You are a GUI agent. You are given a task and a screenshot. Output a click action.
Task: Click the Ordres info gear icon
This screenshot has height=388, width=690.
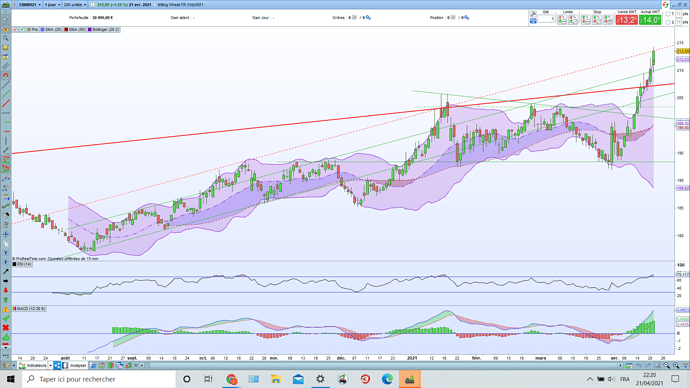point(368,18)
